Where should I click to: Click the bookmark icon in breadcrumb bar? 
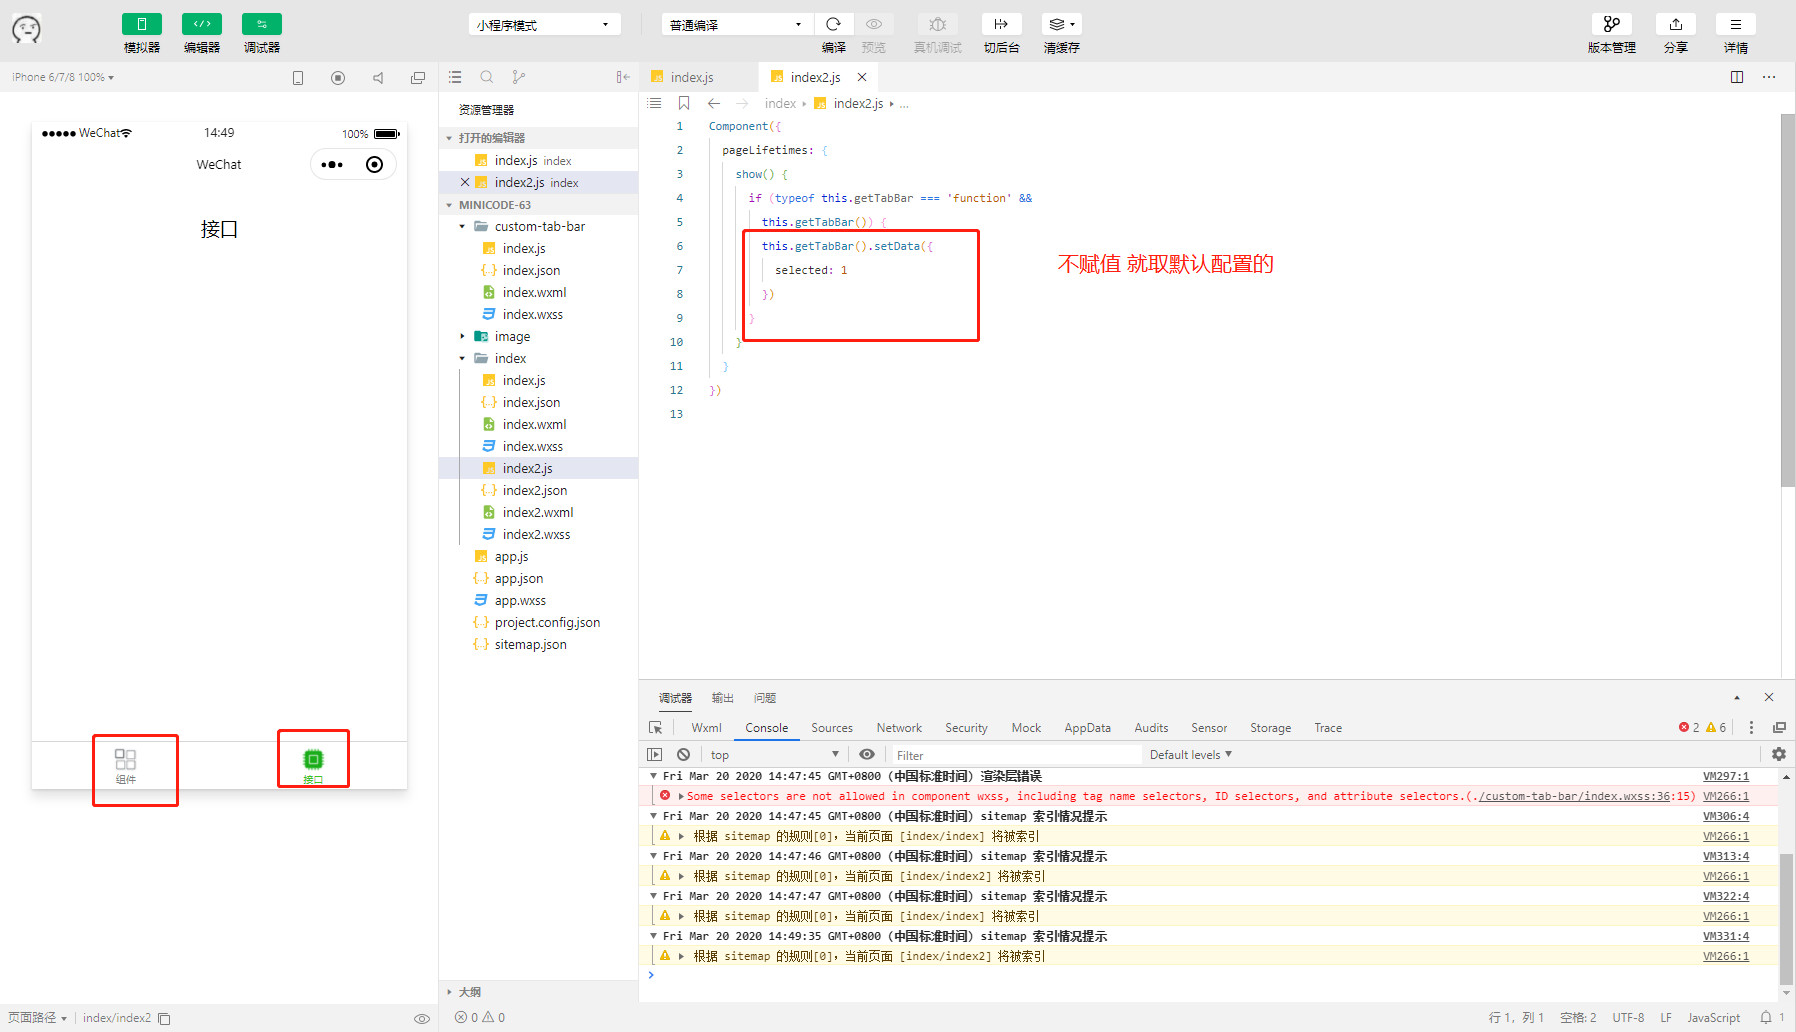(684, 103)
